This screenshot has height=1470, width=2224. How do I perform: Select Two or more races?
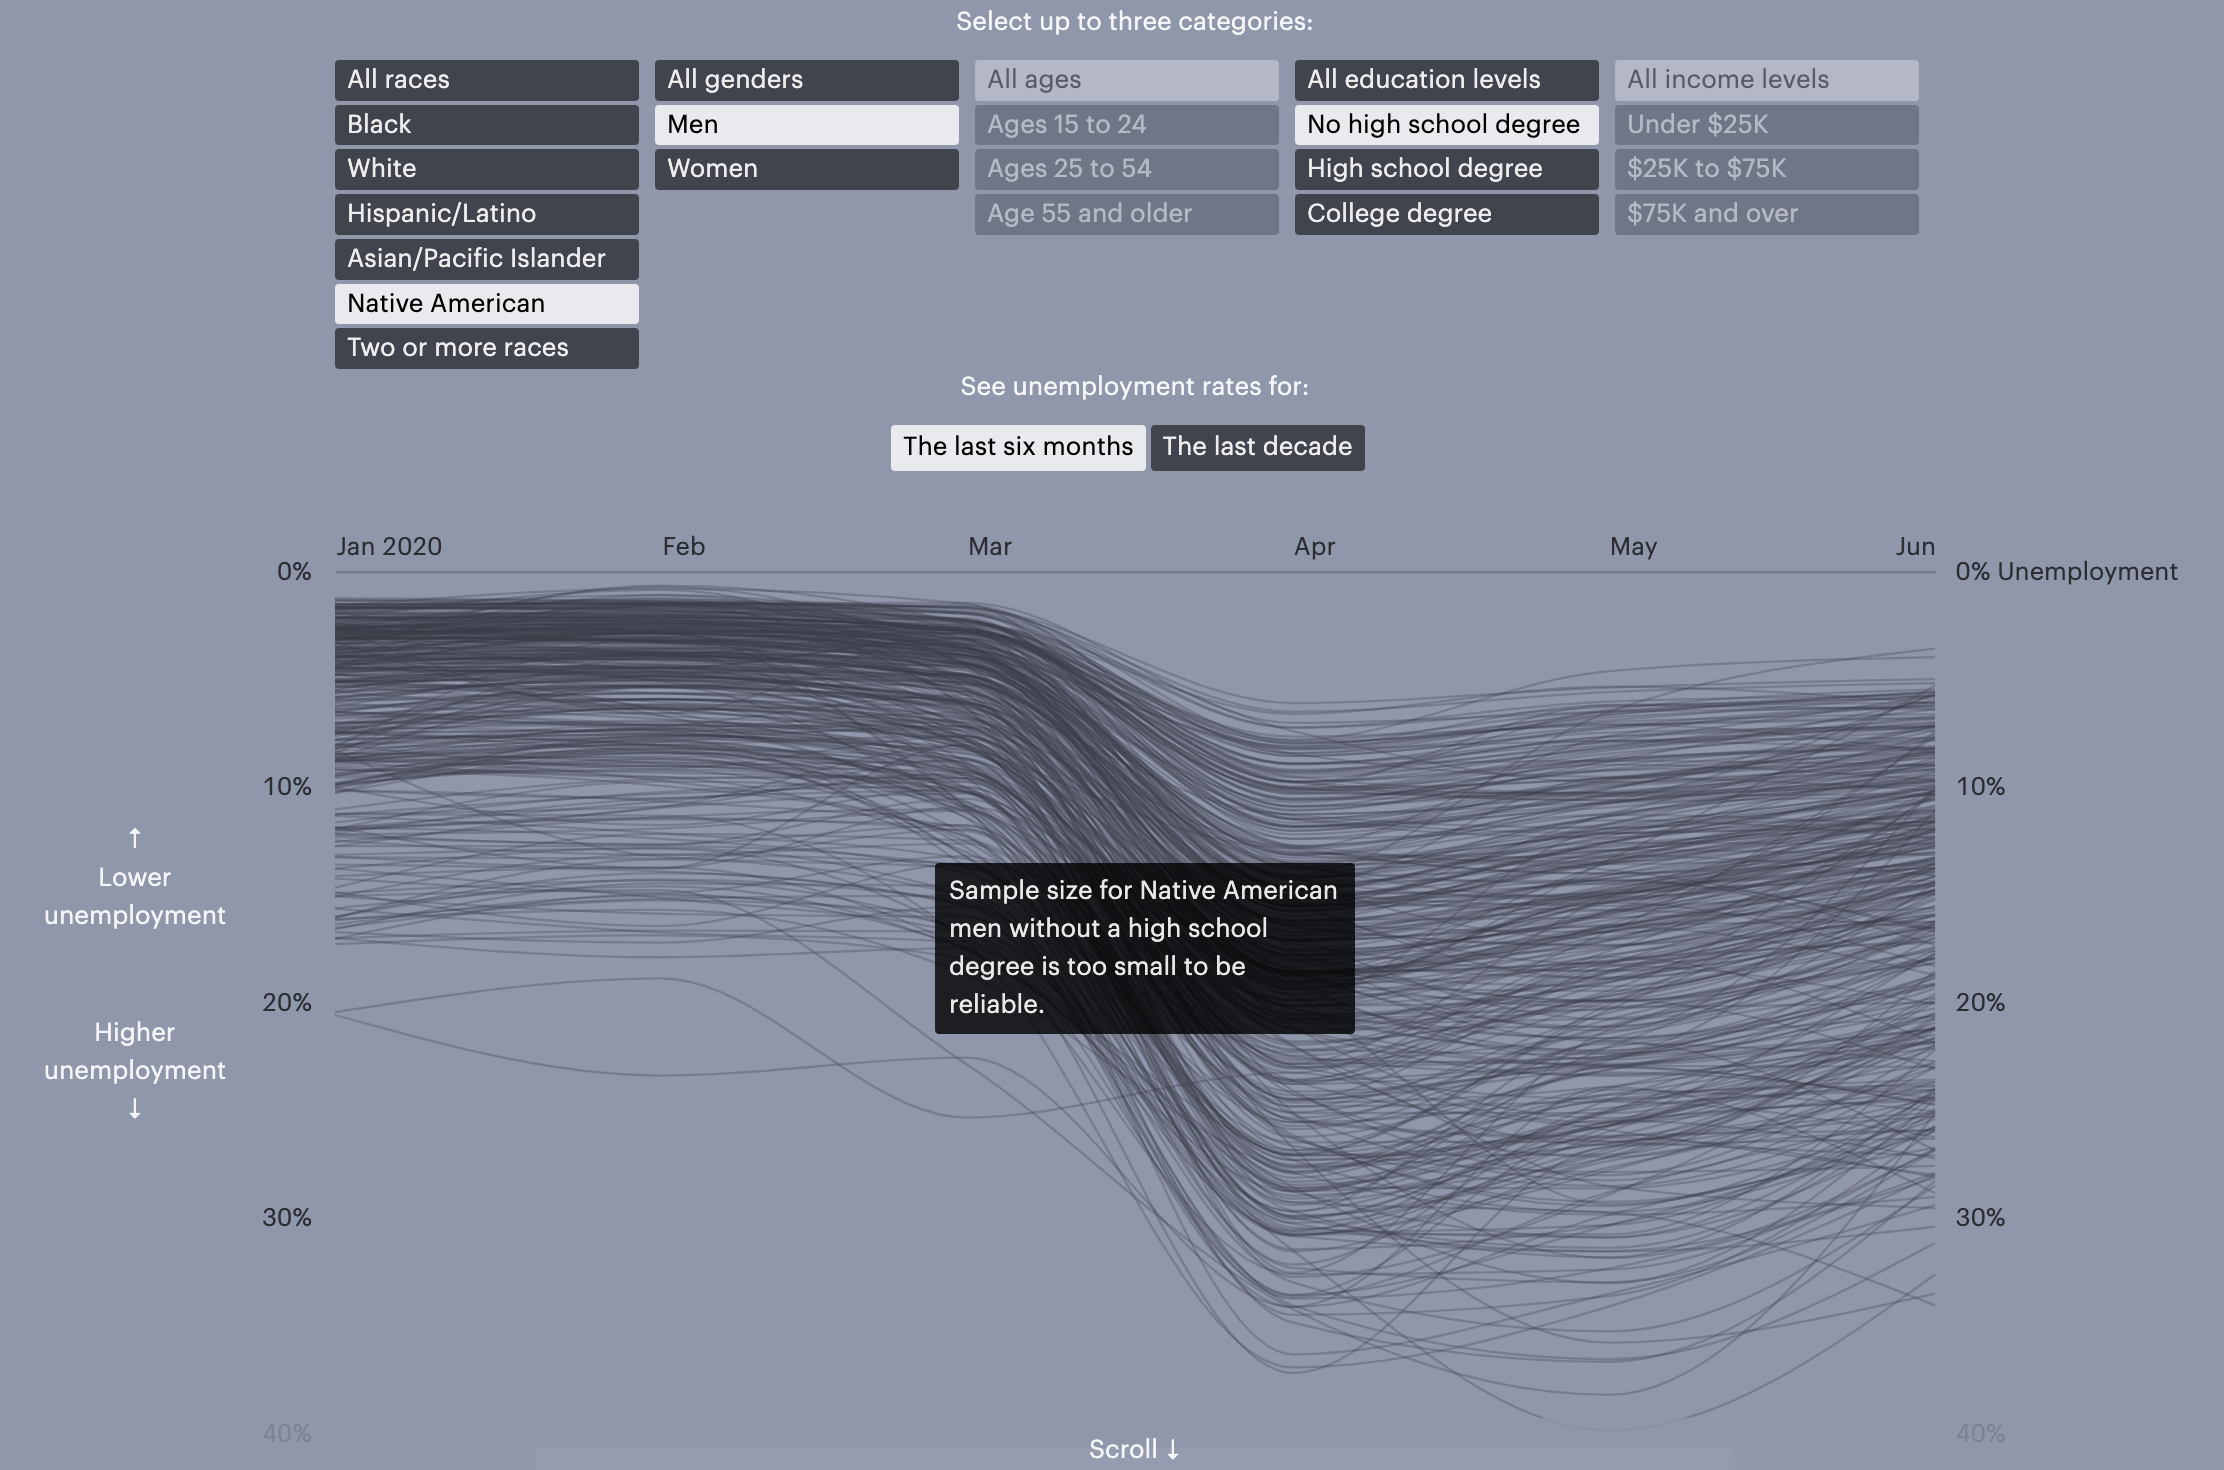click(486, 348)
